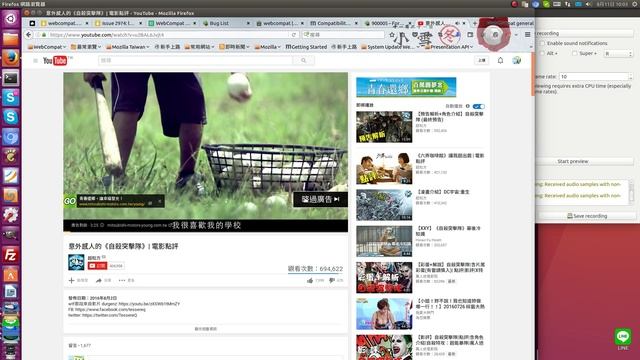
Task: Click the Save recording button
Action: pos(587,216)
